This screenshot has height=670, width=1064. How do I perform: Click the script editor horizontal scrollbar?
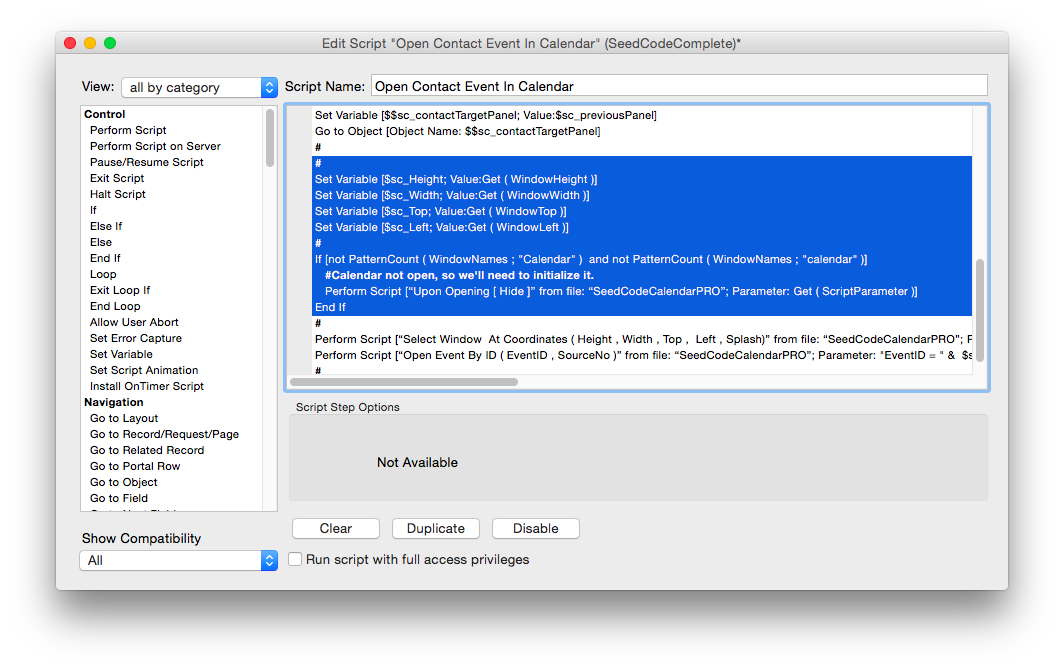pyautogui.click(x=404, y=381)
